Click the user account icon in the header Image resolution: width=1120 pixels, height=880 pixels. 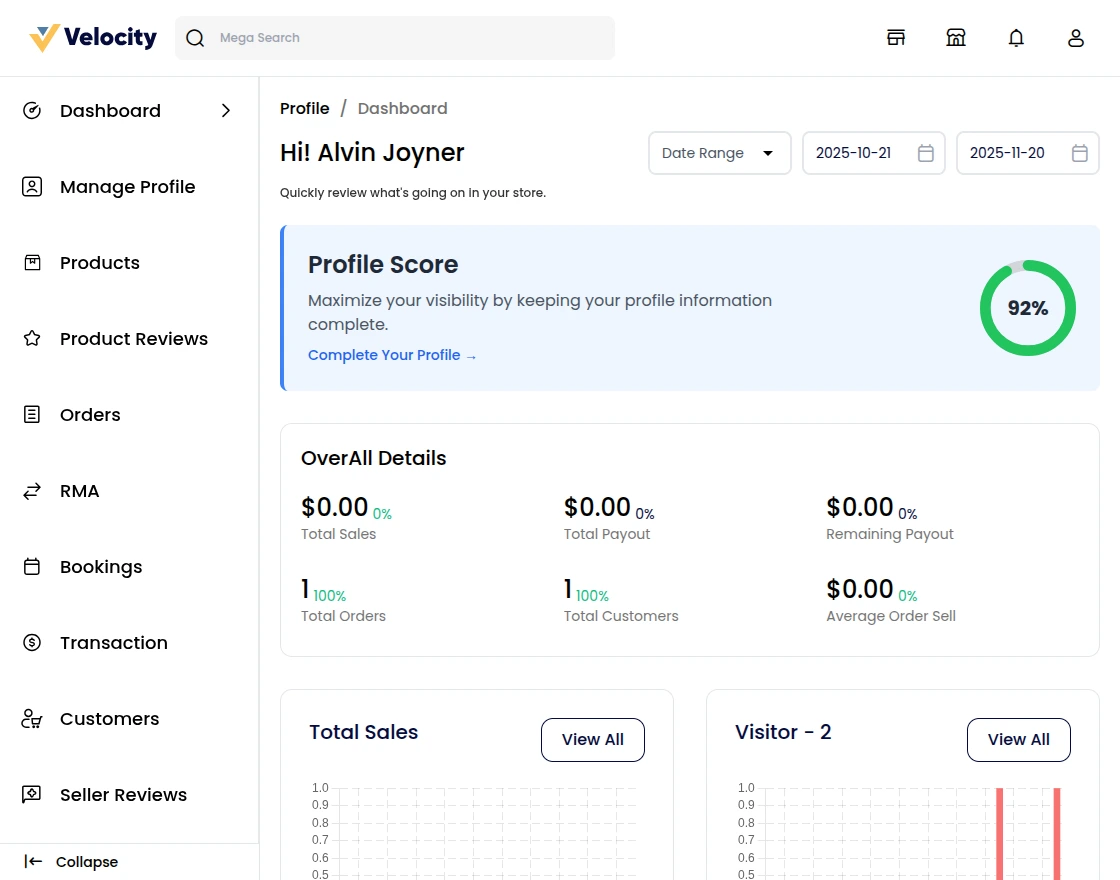(x=1076, y=37)
